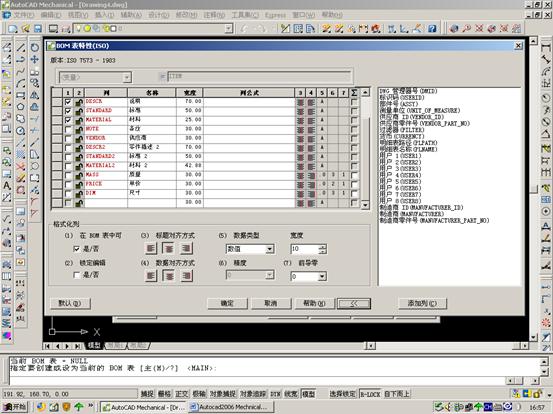Set title alignment to right in format section

187,249
